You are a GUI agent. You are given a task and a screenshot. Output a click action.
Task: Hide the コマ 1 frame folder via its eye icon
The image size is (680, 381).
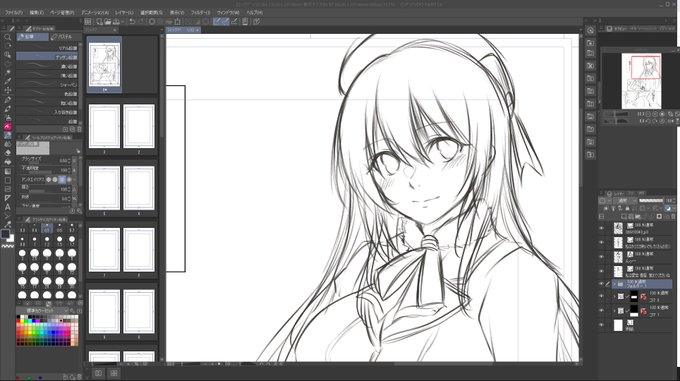point(602,311)
